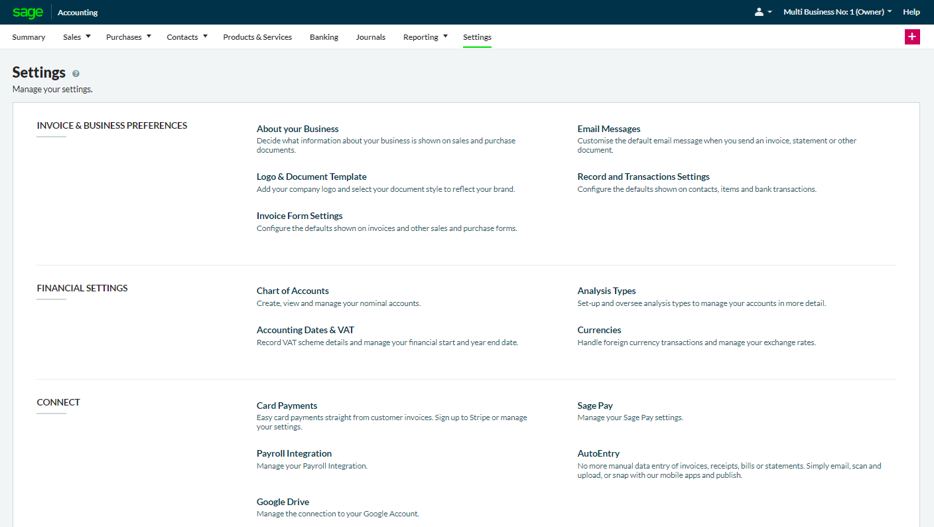Open the Contacts dropdown menu

point(186,37)
